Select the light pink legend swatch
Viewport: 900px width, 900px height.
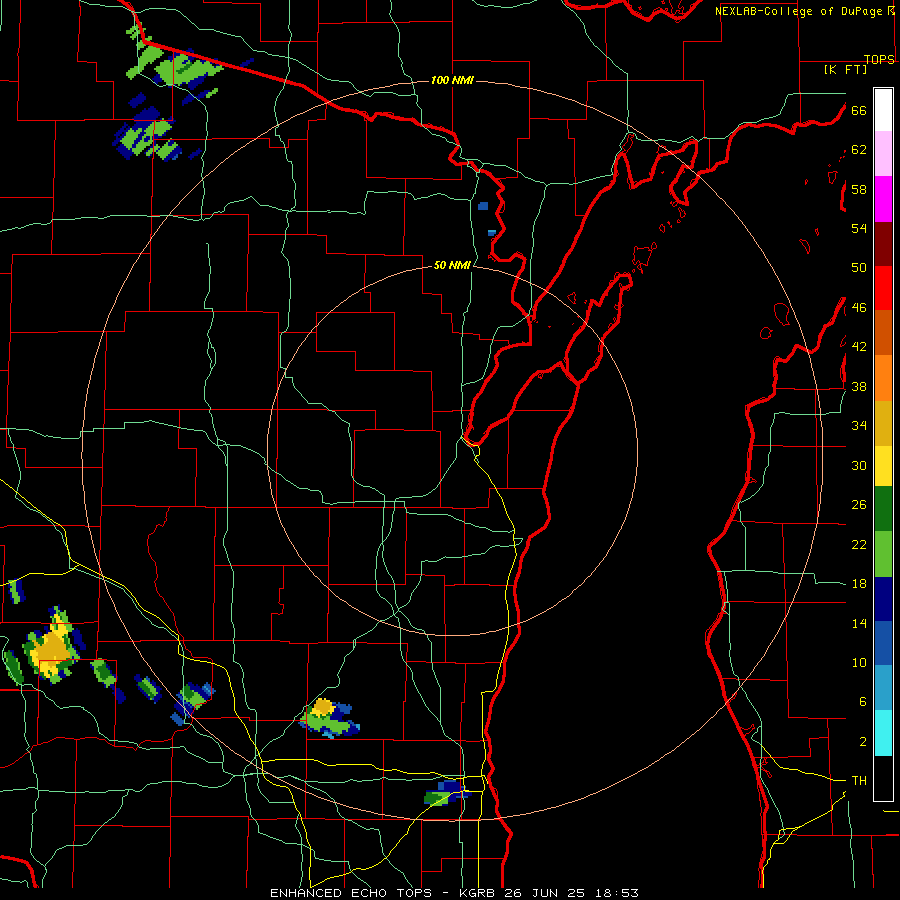tap(883, 153)
